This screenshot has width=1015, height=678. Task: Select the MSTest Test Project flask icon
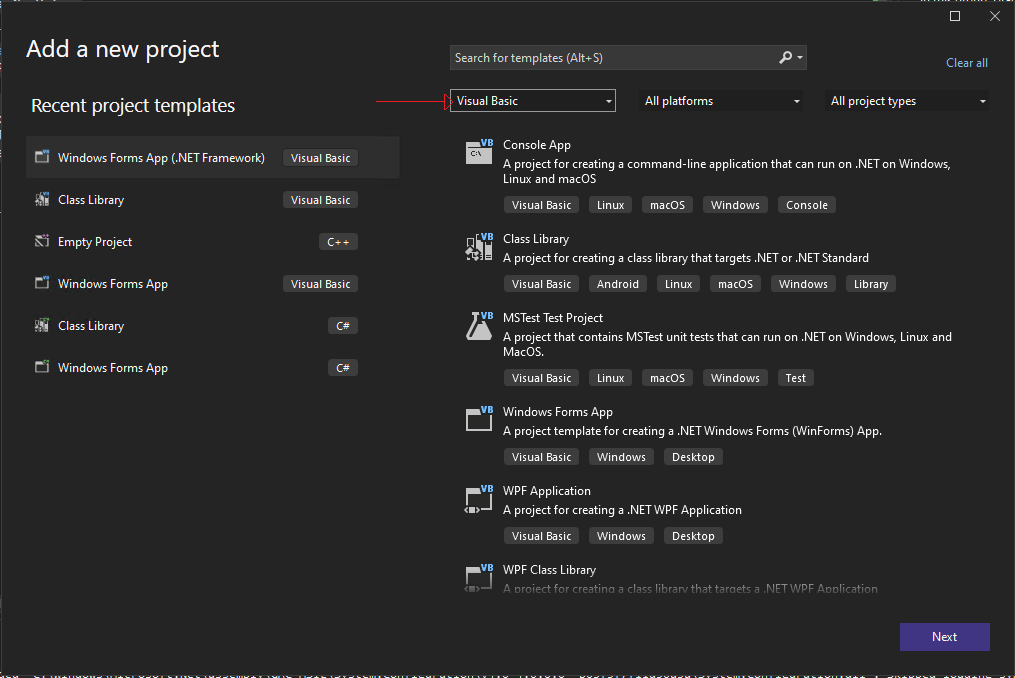click(x=478, y=325)
